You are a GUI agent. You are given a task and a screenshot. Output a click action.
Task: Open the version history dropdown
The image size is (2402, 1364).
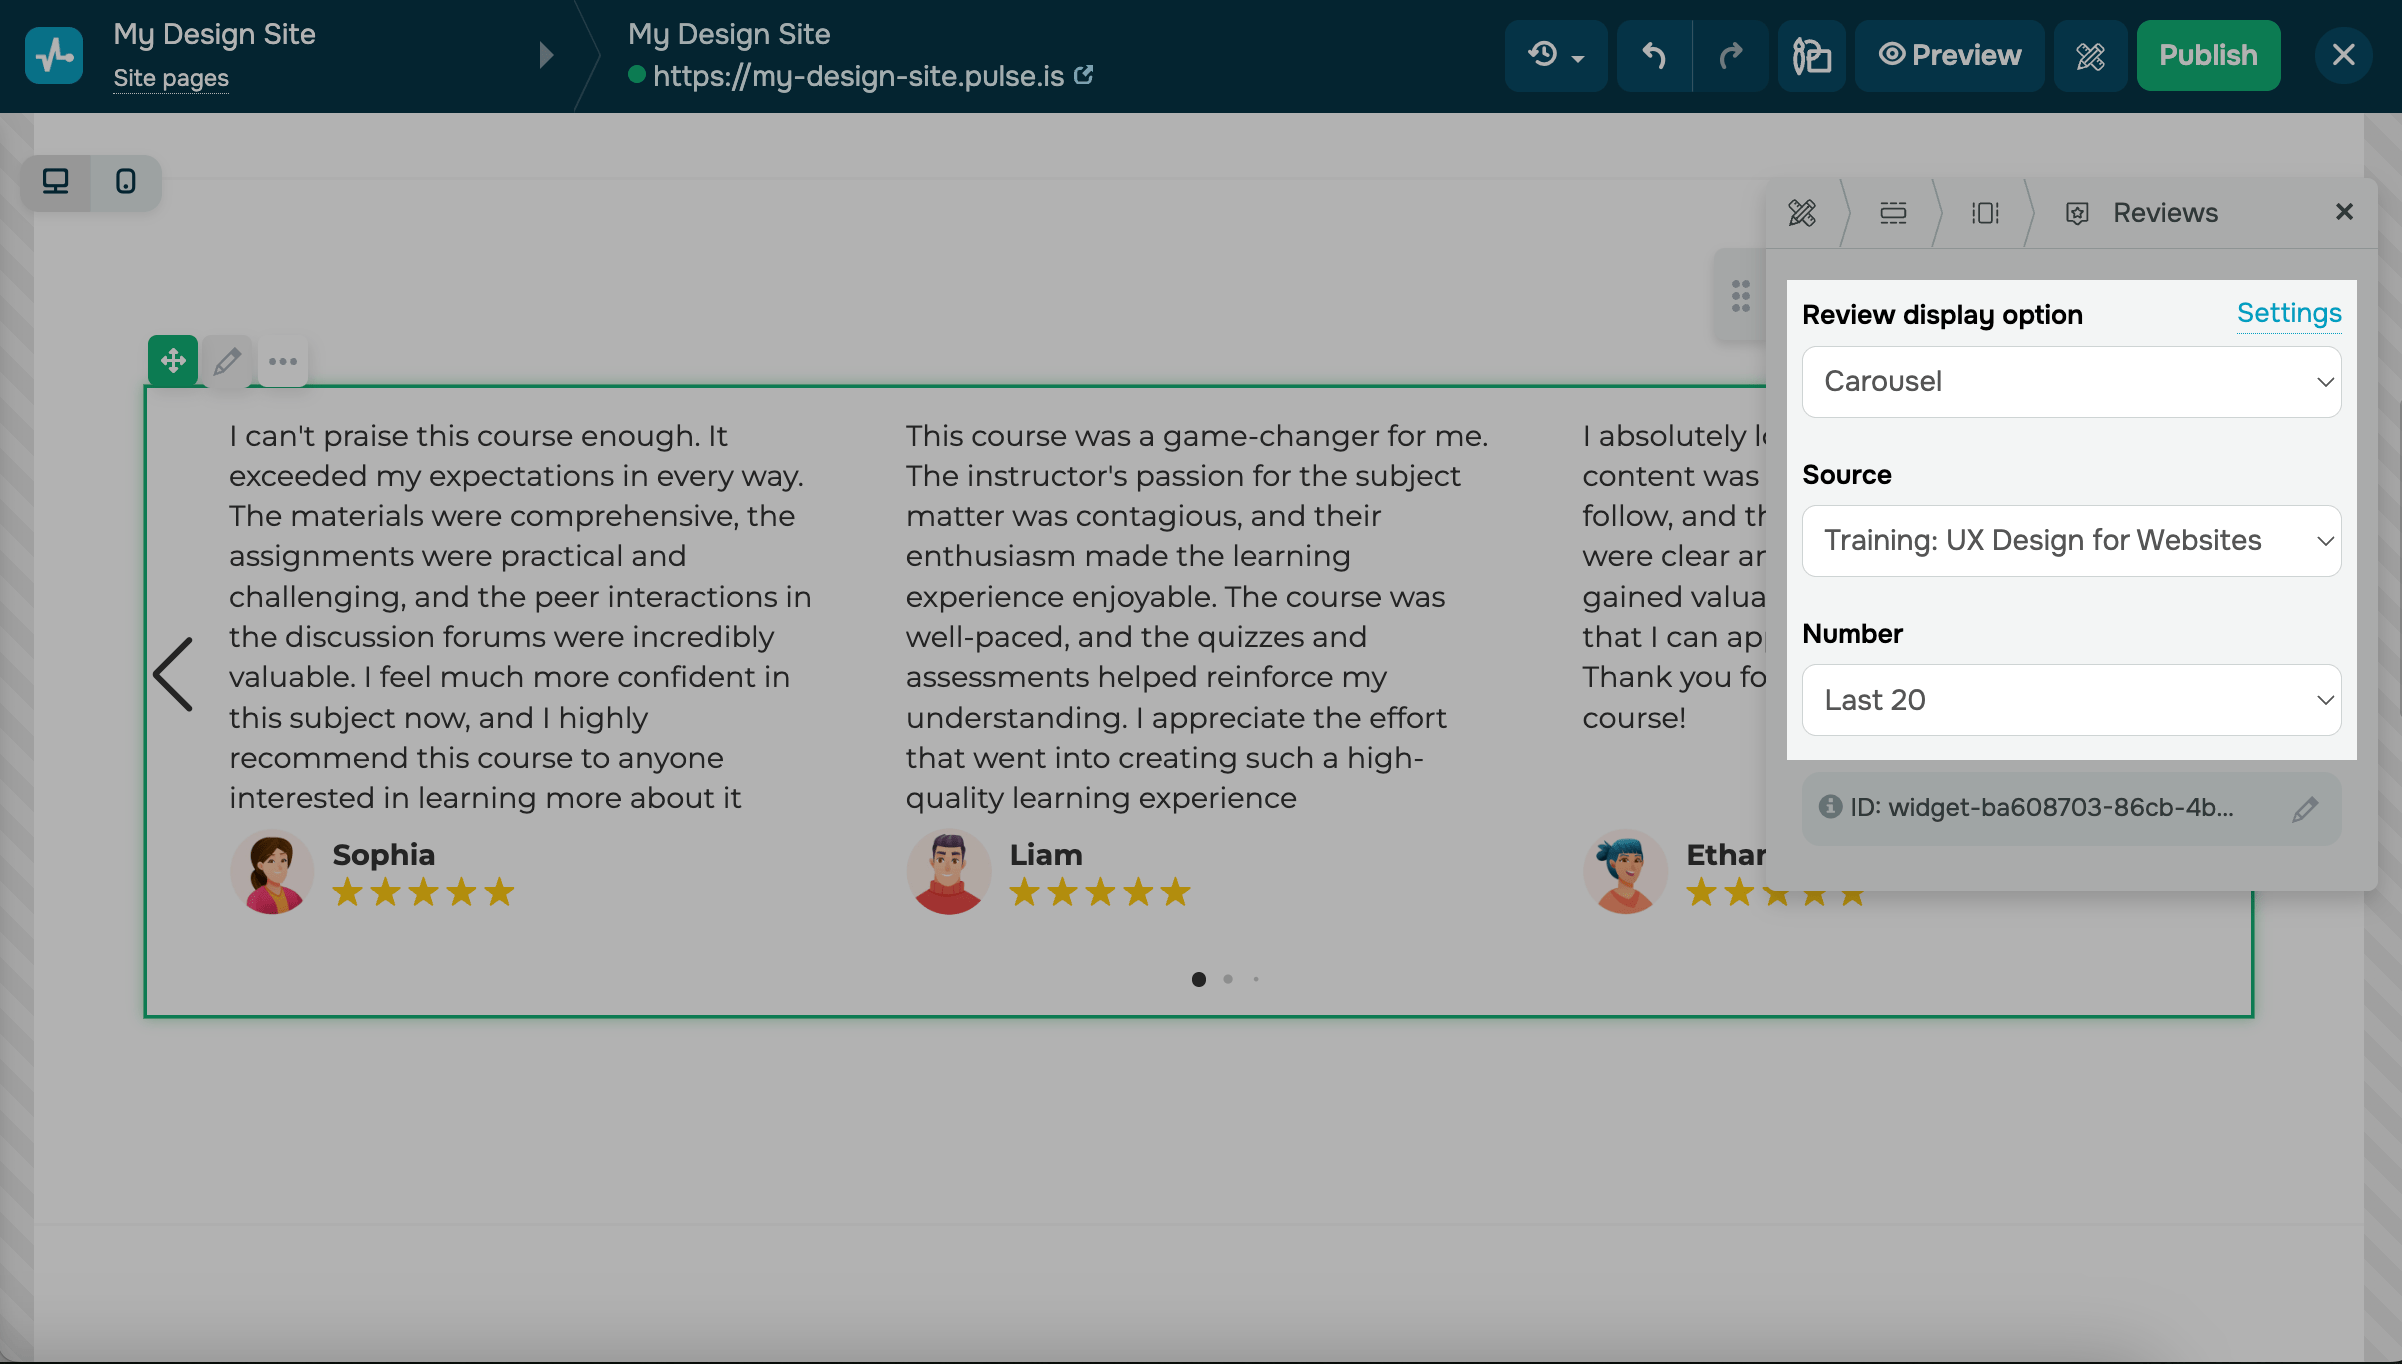[x=1556, y=55]
